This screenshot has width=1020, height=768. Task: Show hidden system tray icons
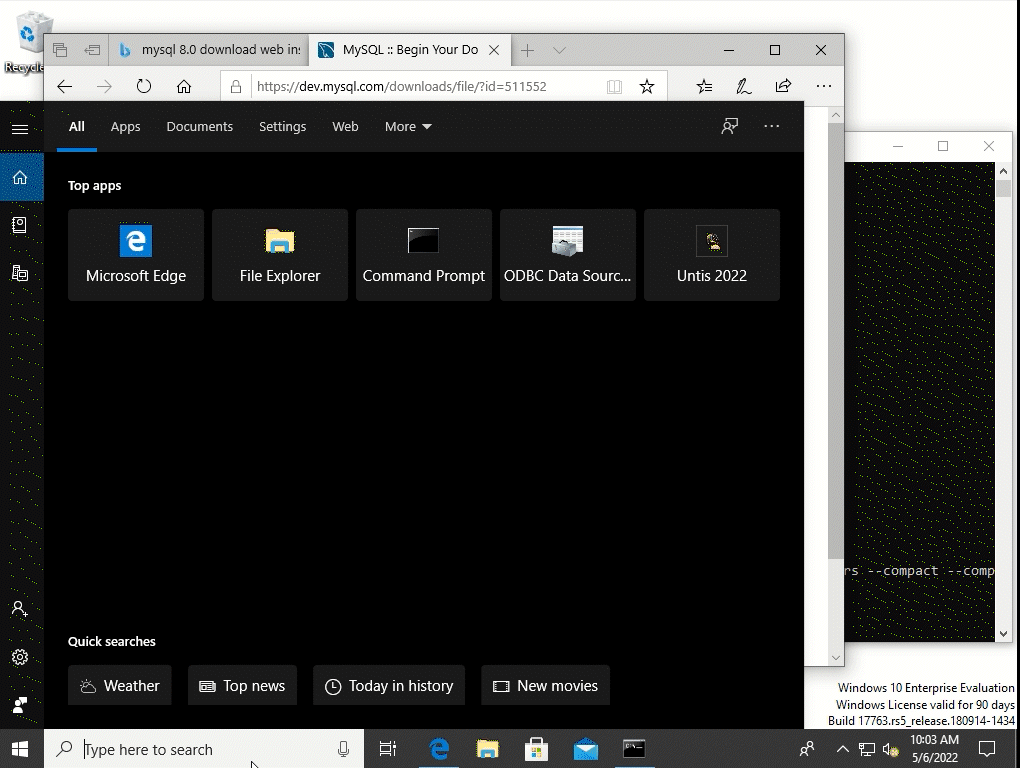click(843, 748)
